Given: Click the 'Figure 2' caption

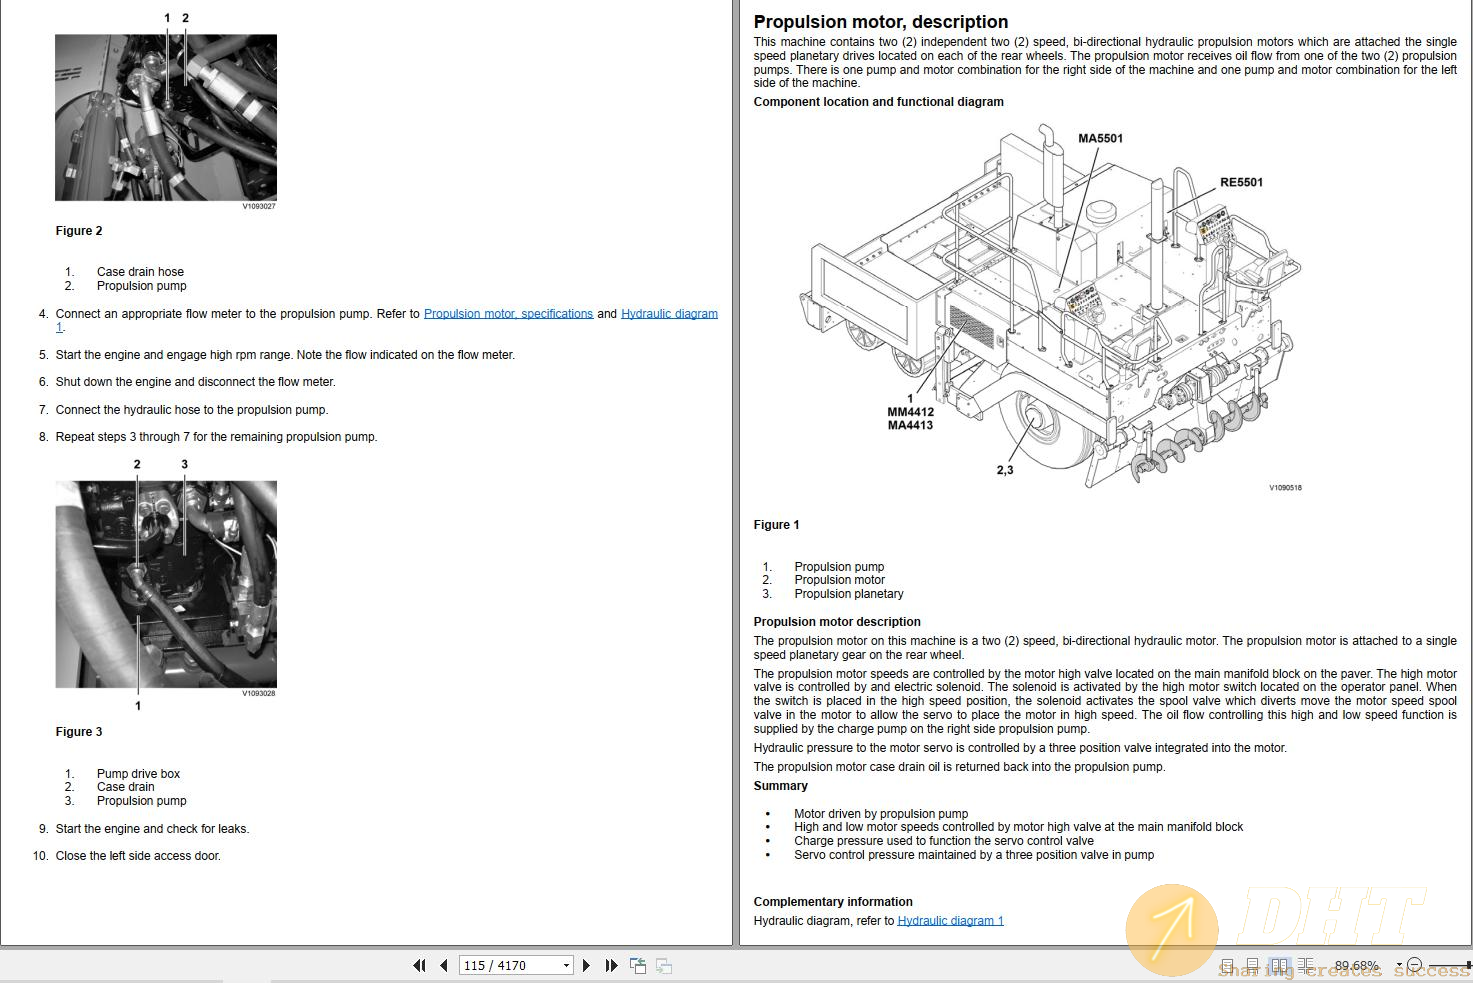Looking at the screenshot, I should coord(79,231).
